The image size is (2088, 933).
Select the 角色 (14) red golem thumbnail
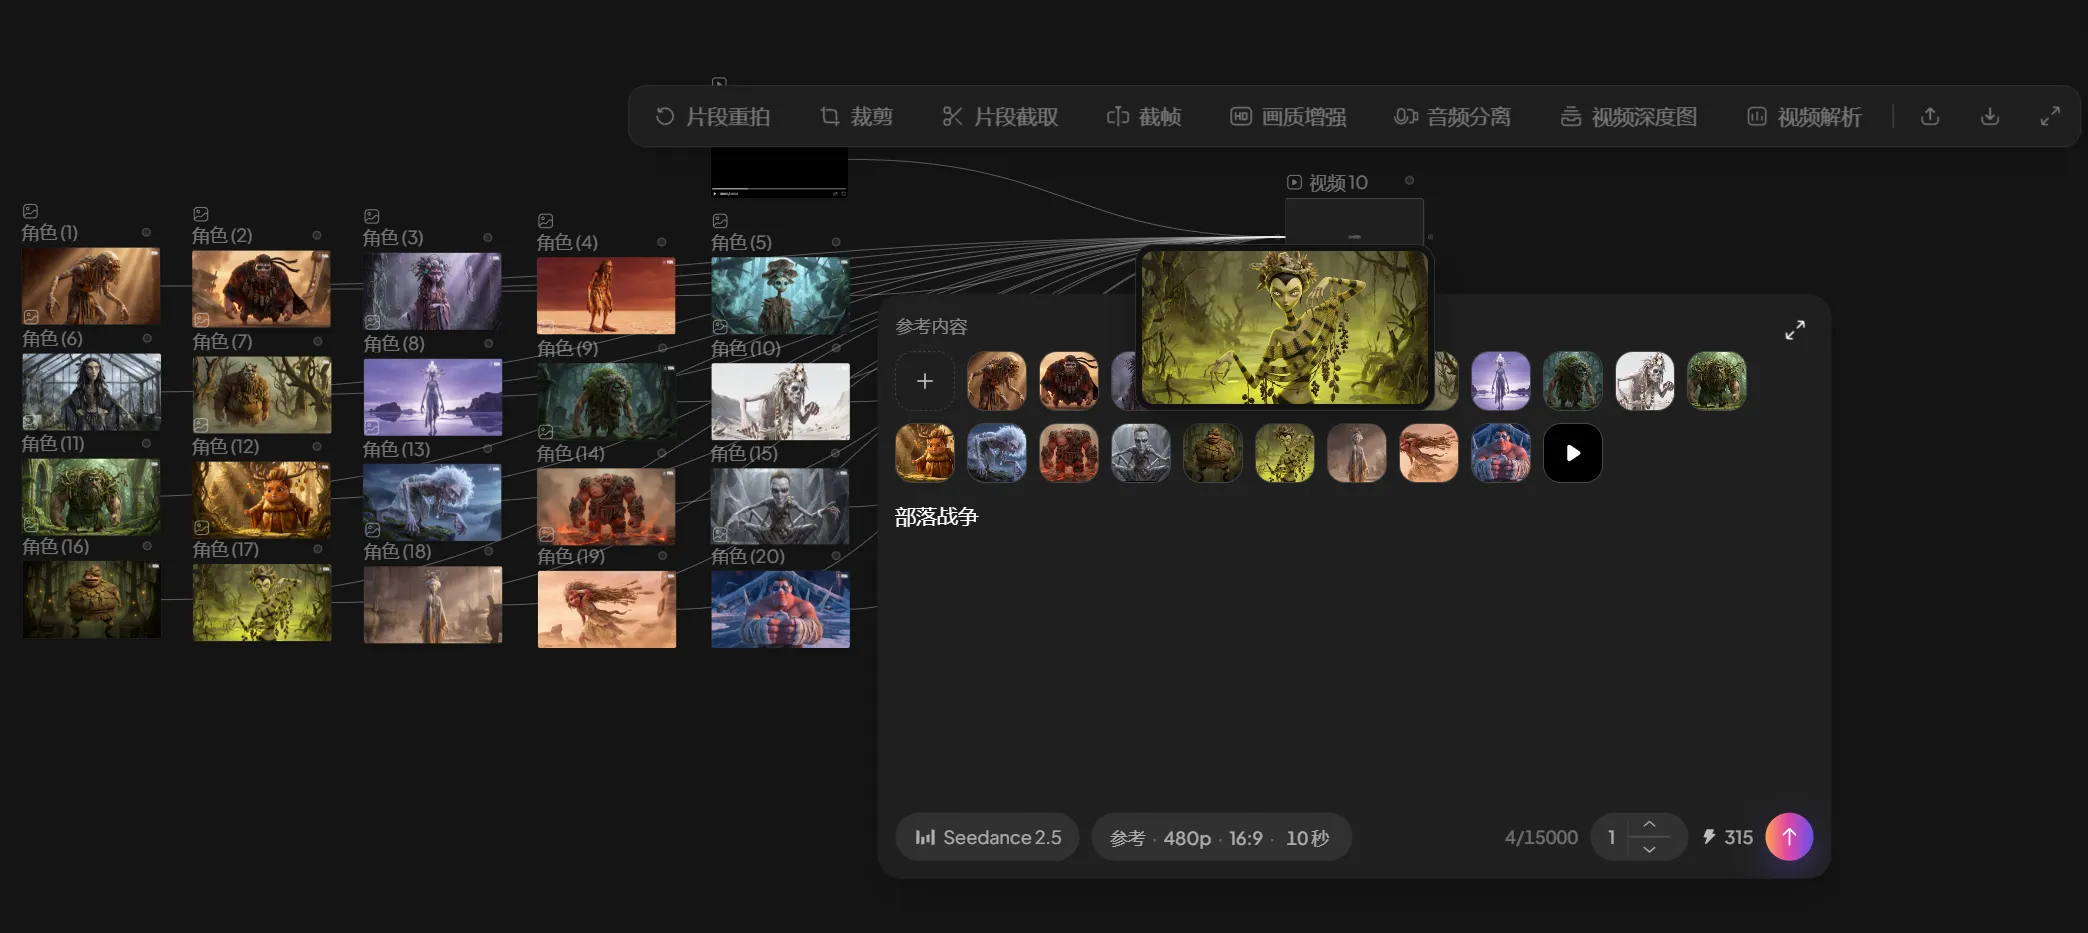(606, 507)
